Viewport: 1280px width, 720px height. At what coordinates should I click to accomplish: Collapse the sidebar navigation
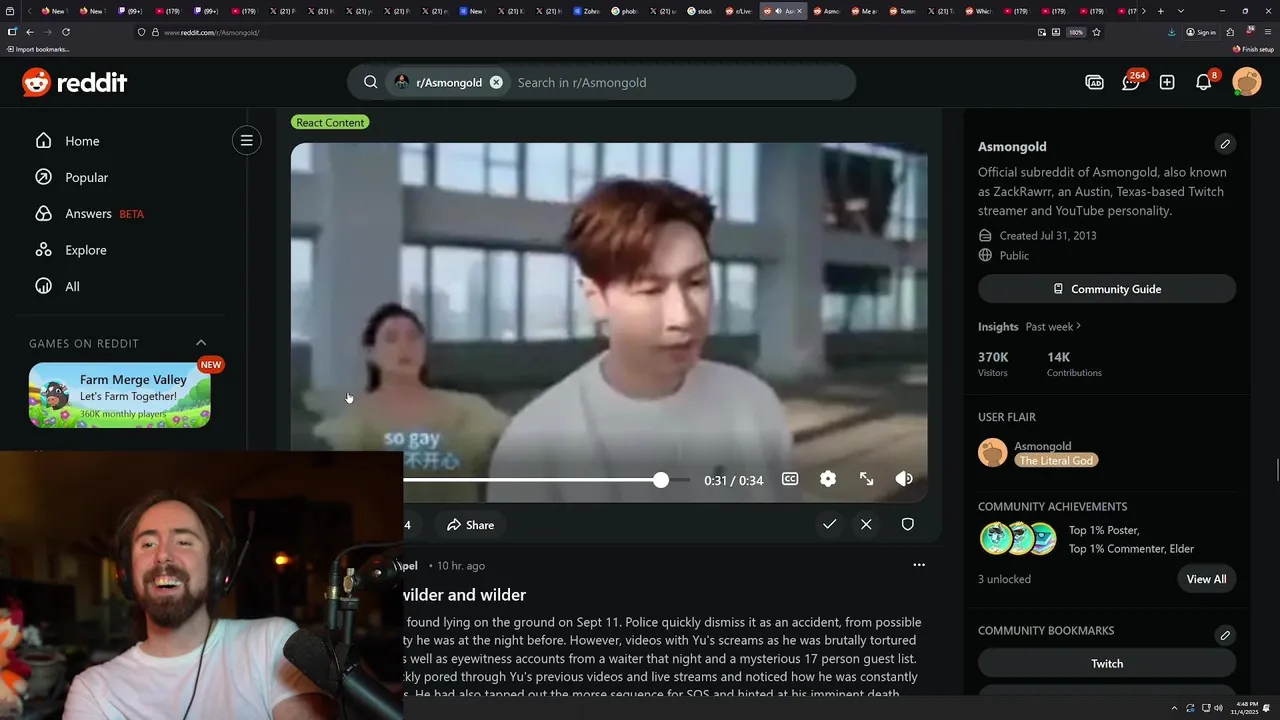coord(246,140)
